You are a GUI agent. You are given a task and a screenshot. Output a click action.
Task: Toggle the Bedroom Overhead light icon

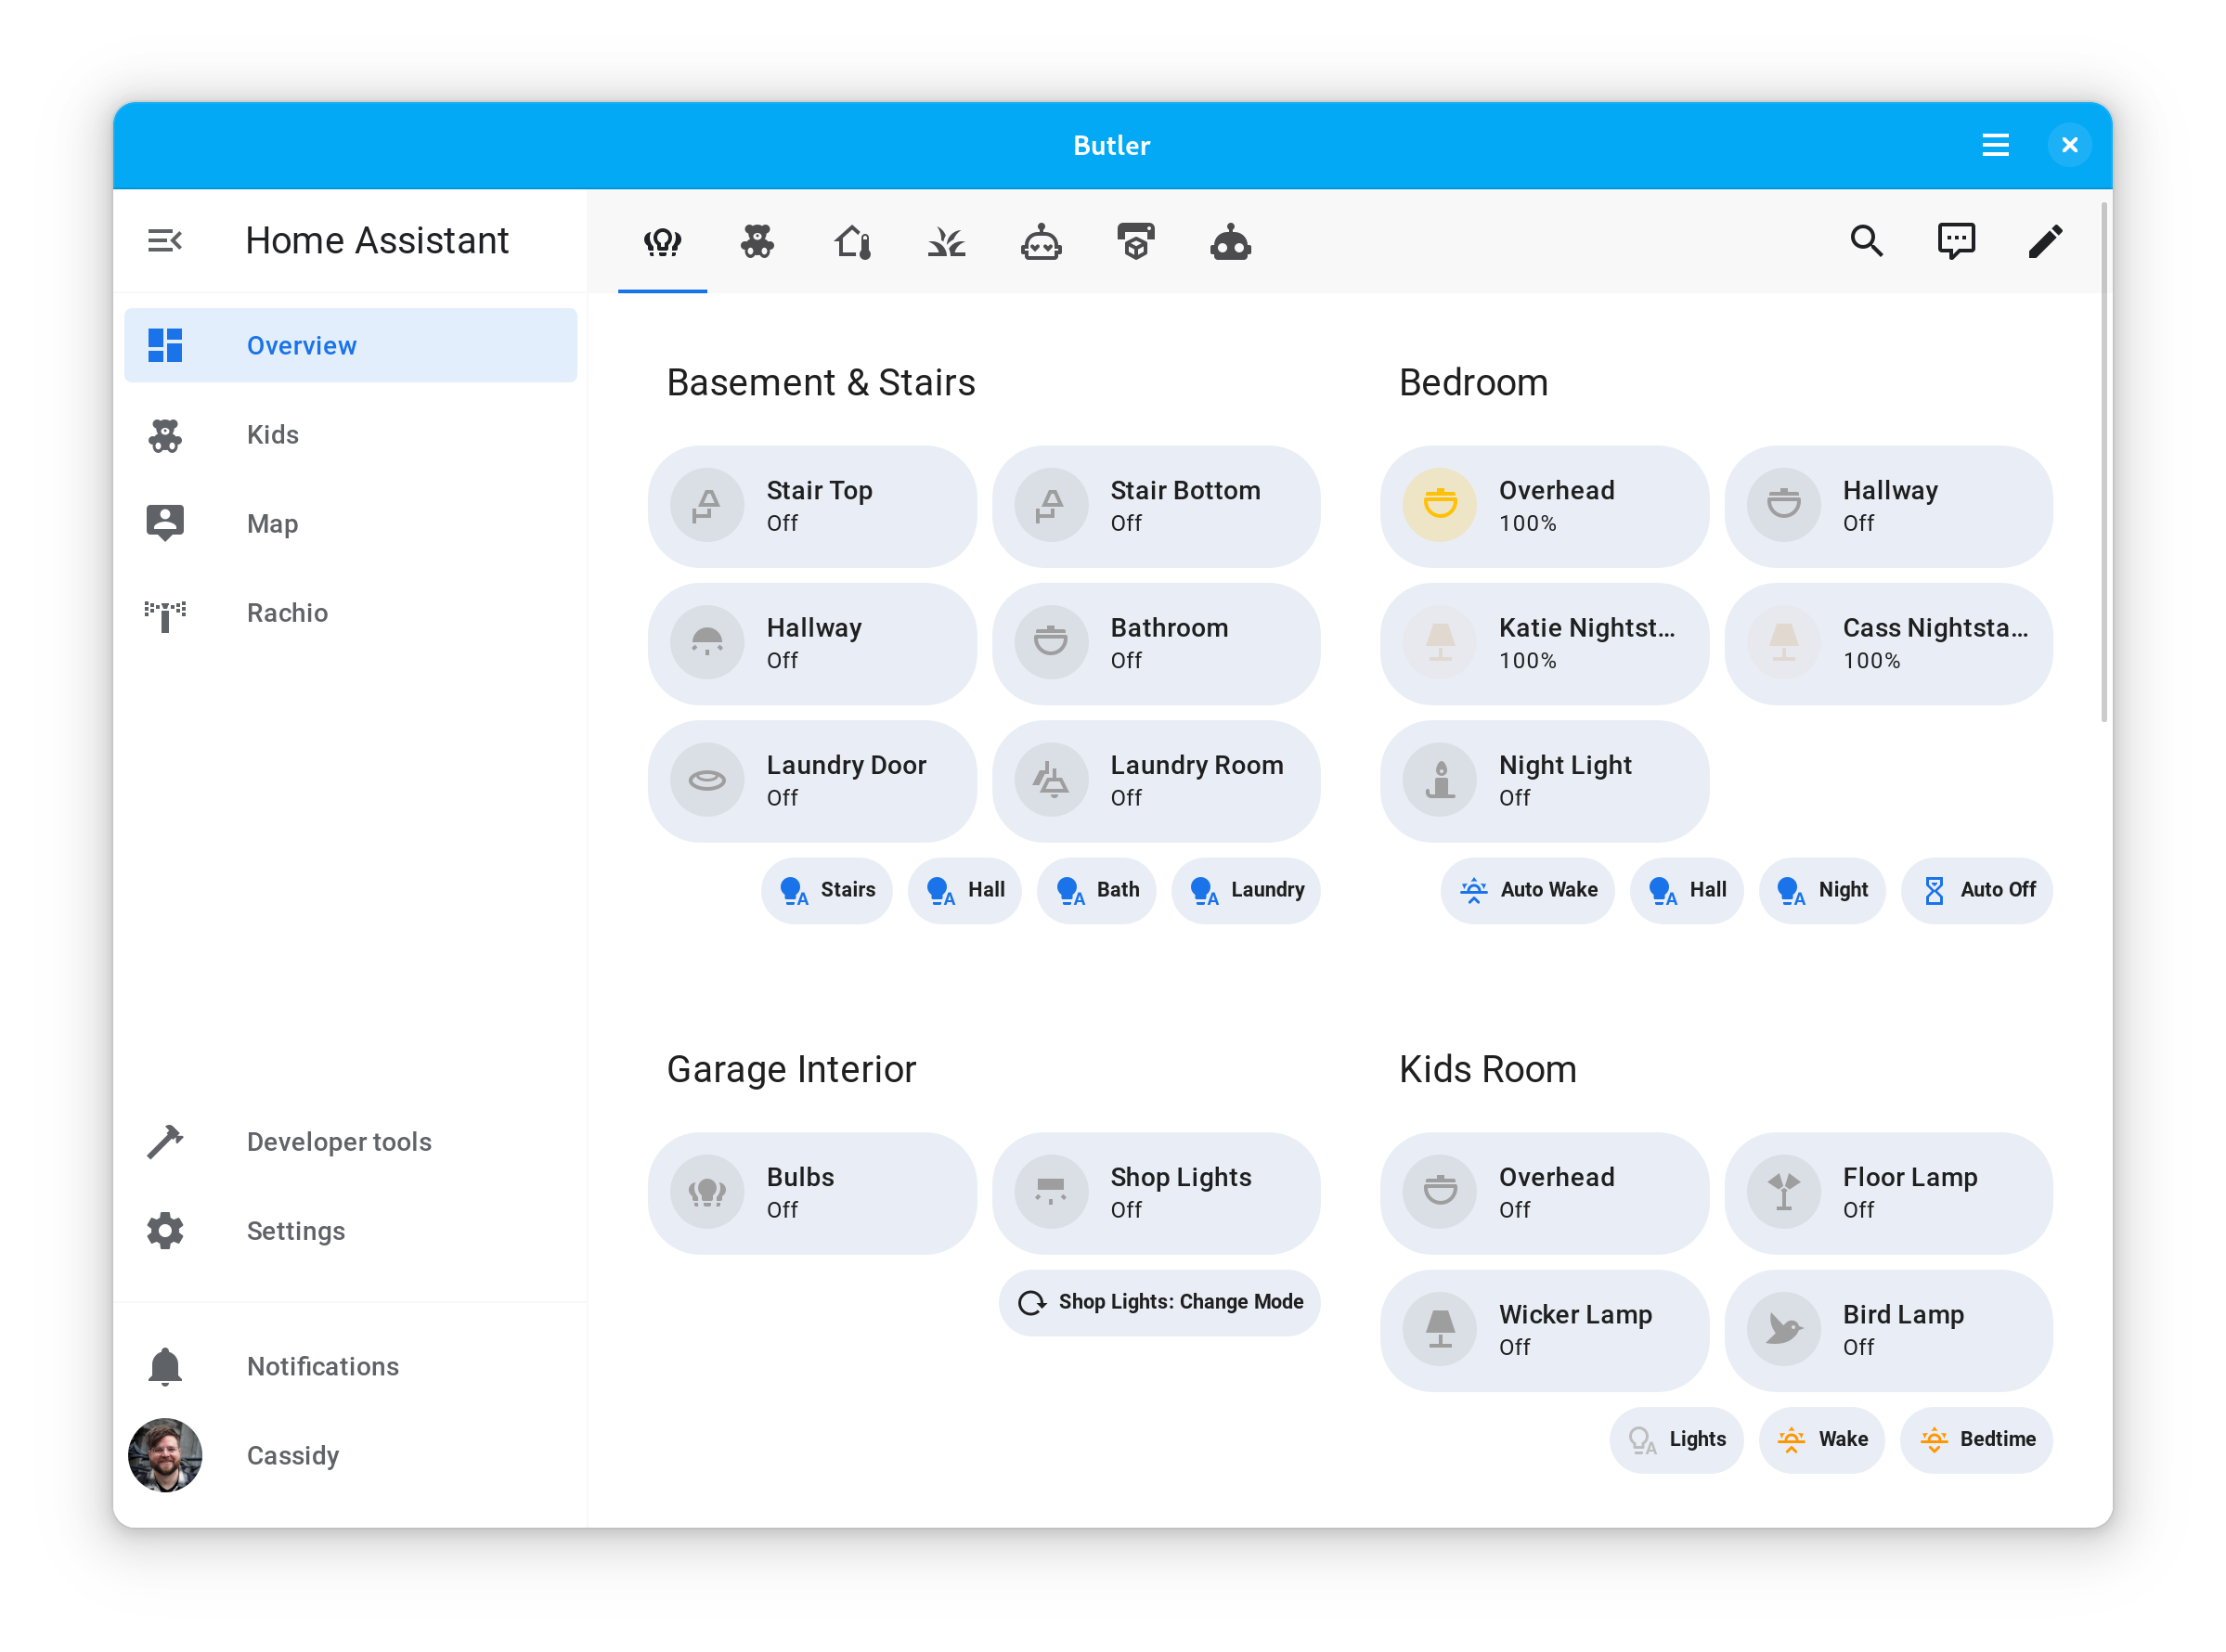click(1440, 505)
